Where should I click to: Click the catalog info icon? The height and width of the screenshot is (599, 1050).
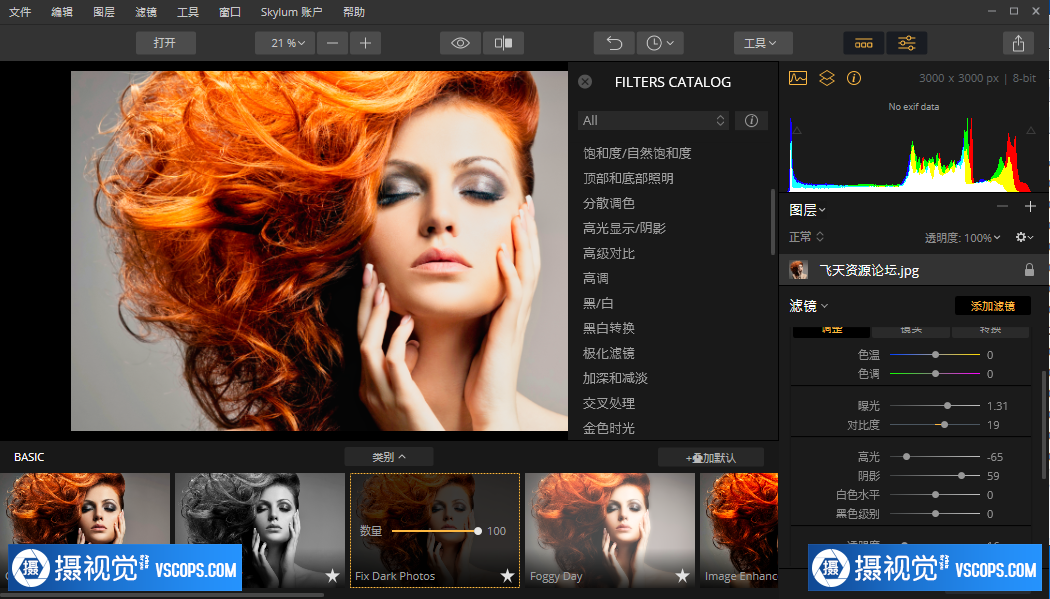(751, 120)
